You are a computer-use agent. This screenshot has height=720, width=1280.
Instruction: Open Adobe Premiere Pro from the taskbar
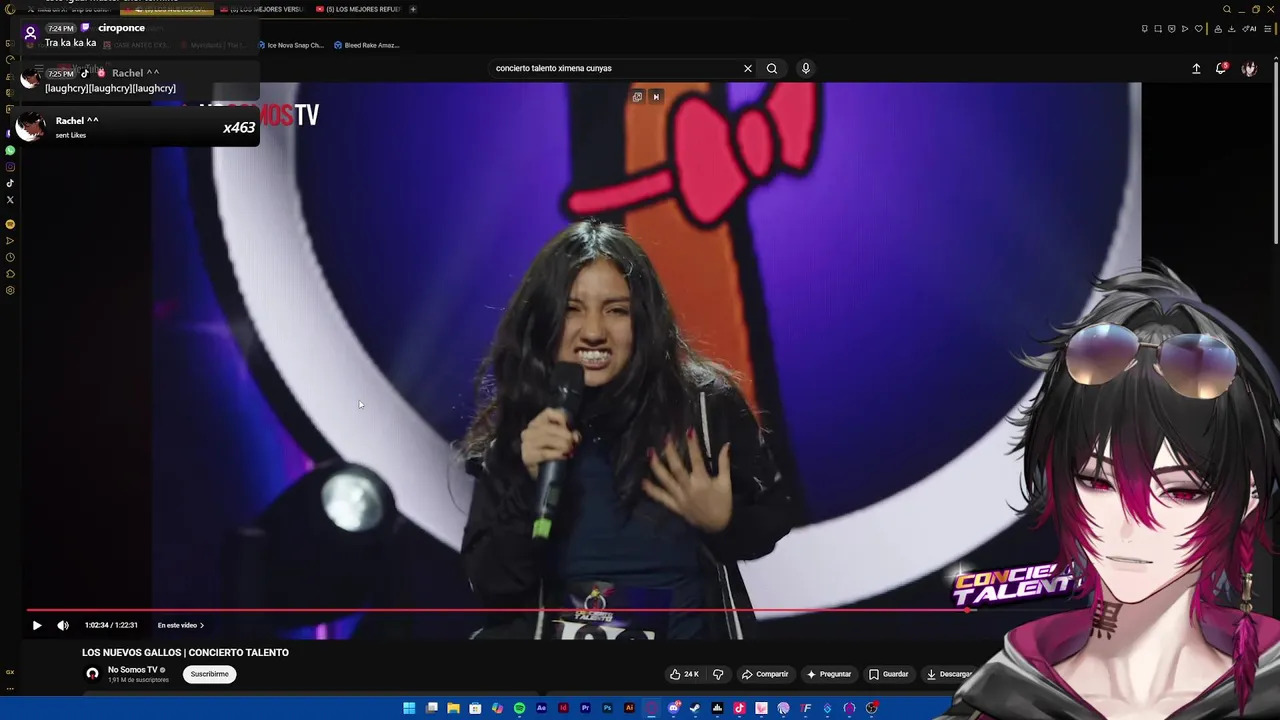(586, 708)
